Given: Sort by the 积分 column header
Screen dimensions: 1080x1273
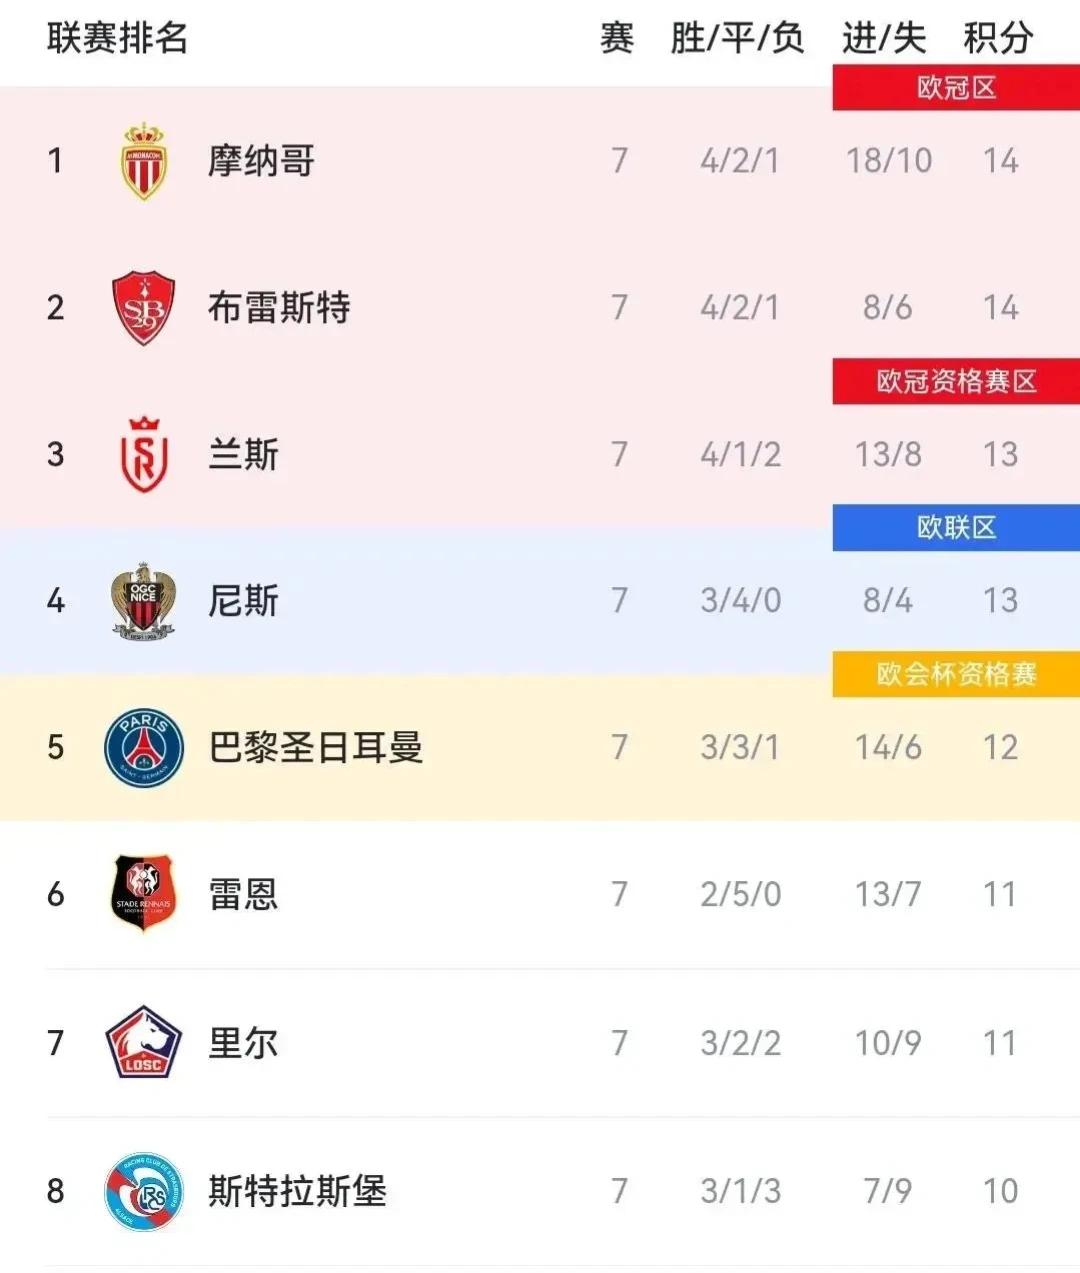Looking at the screenshot, I should point(998,38).
